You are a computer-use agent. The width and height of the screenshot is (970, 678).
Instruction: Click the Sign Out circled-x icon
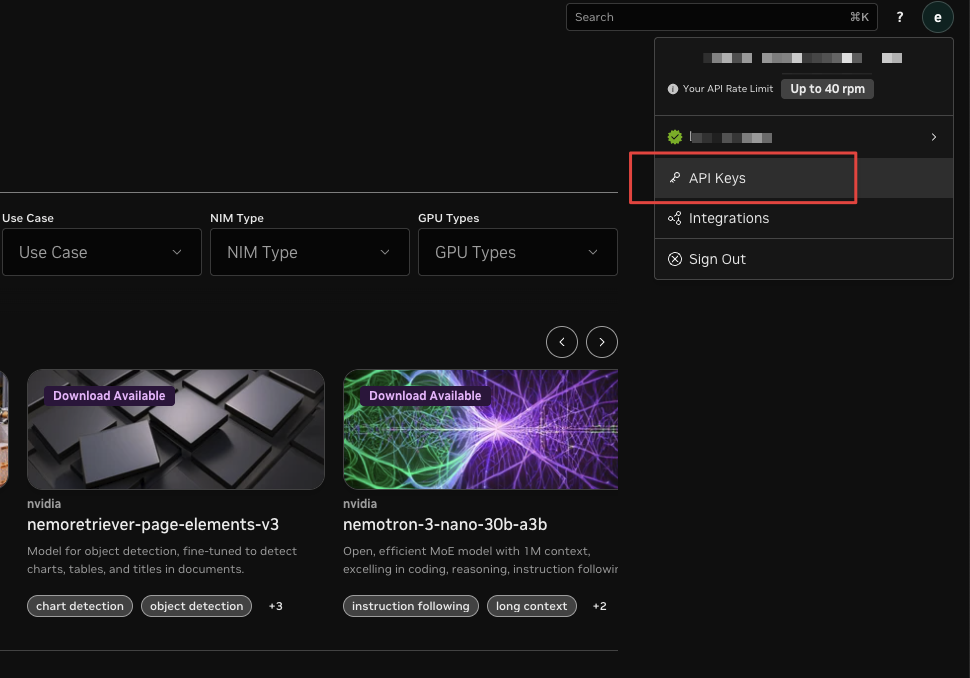tap(675, 259)
